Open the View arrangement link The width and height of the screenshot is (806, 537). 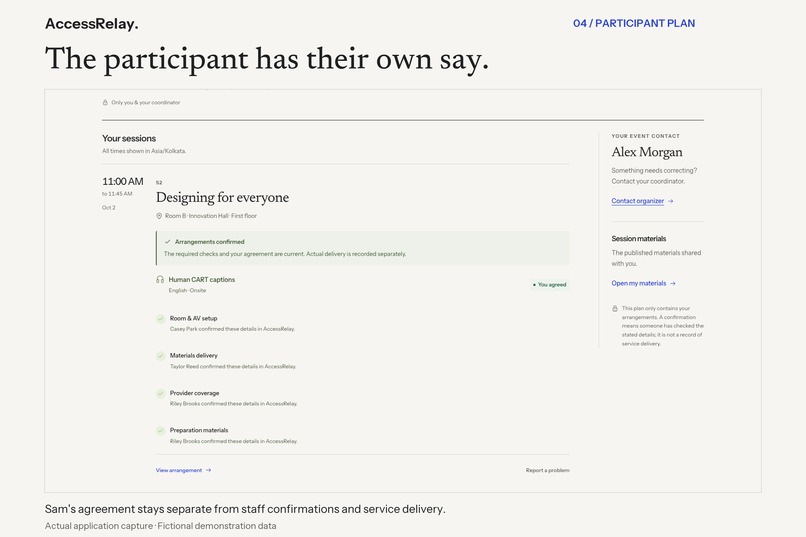click(x=179, y=470)
